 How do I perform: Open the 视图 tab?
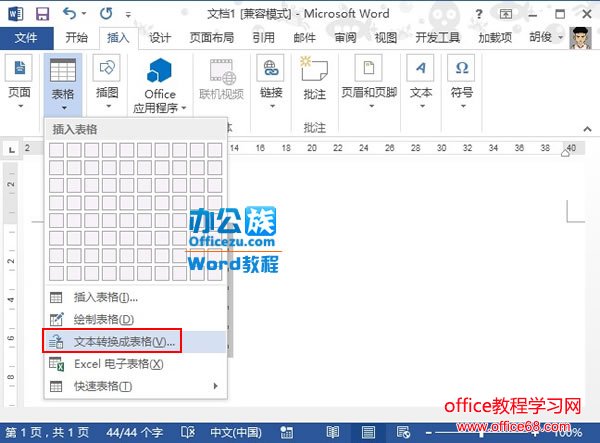pyautogui.click(x=386, y=37)
